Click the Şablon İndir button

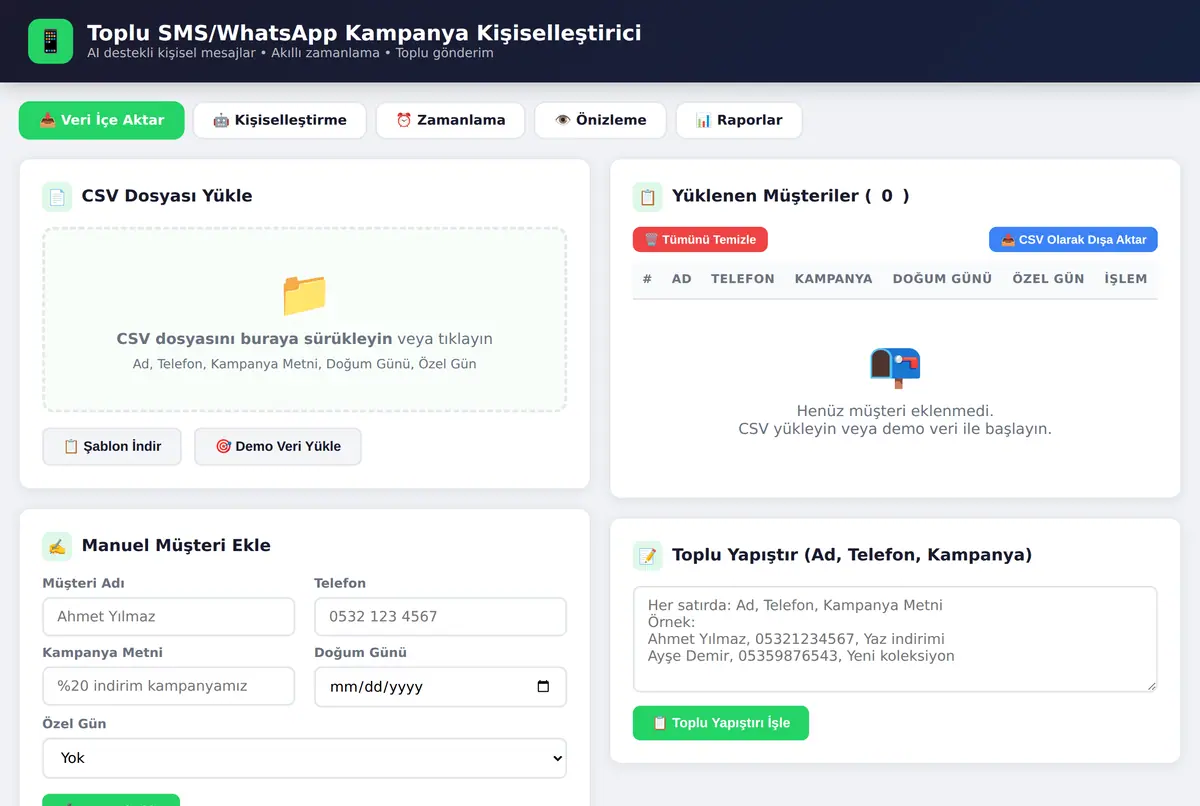[x=112, y=447]
